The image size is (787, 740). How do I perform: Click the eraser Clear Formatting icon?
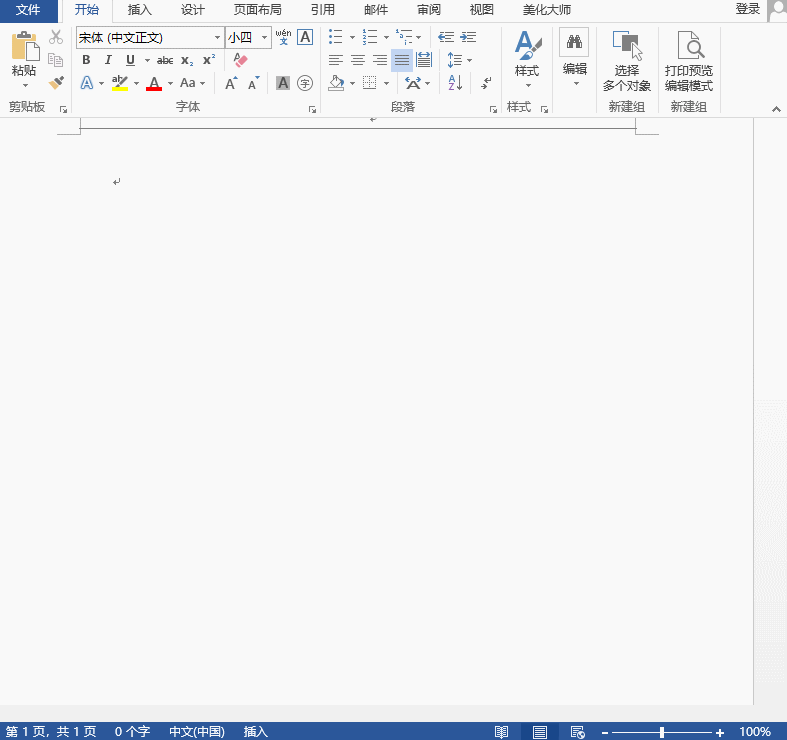point(240,60)
